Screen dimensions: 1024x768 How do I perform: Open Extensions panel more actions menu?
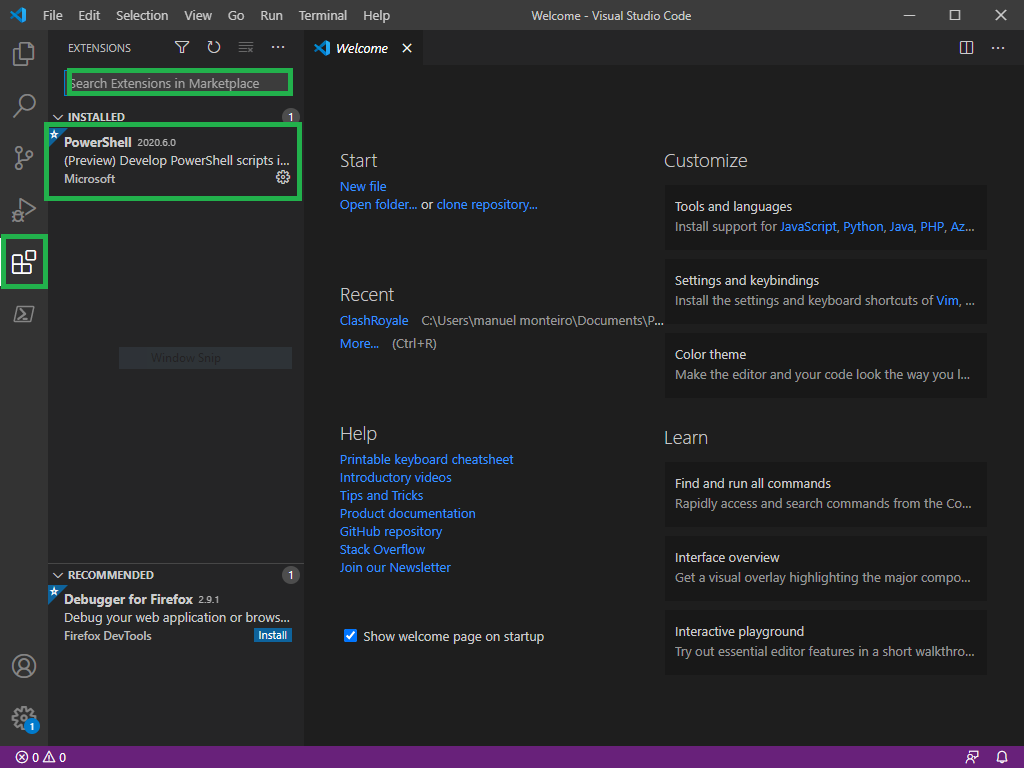pos(278,47)
